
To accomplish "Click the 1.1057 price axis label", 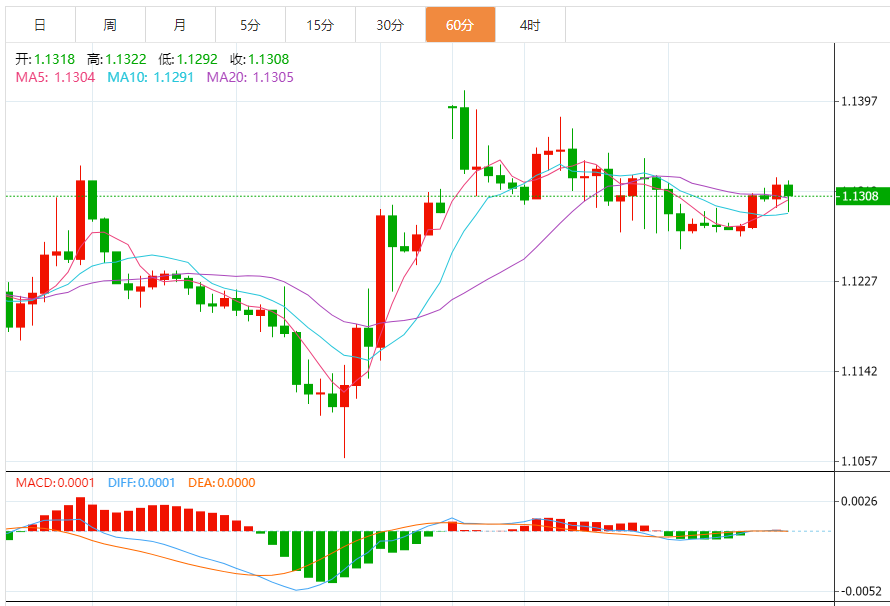I will coord(859,461).
